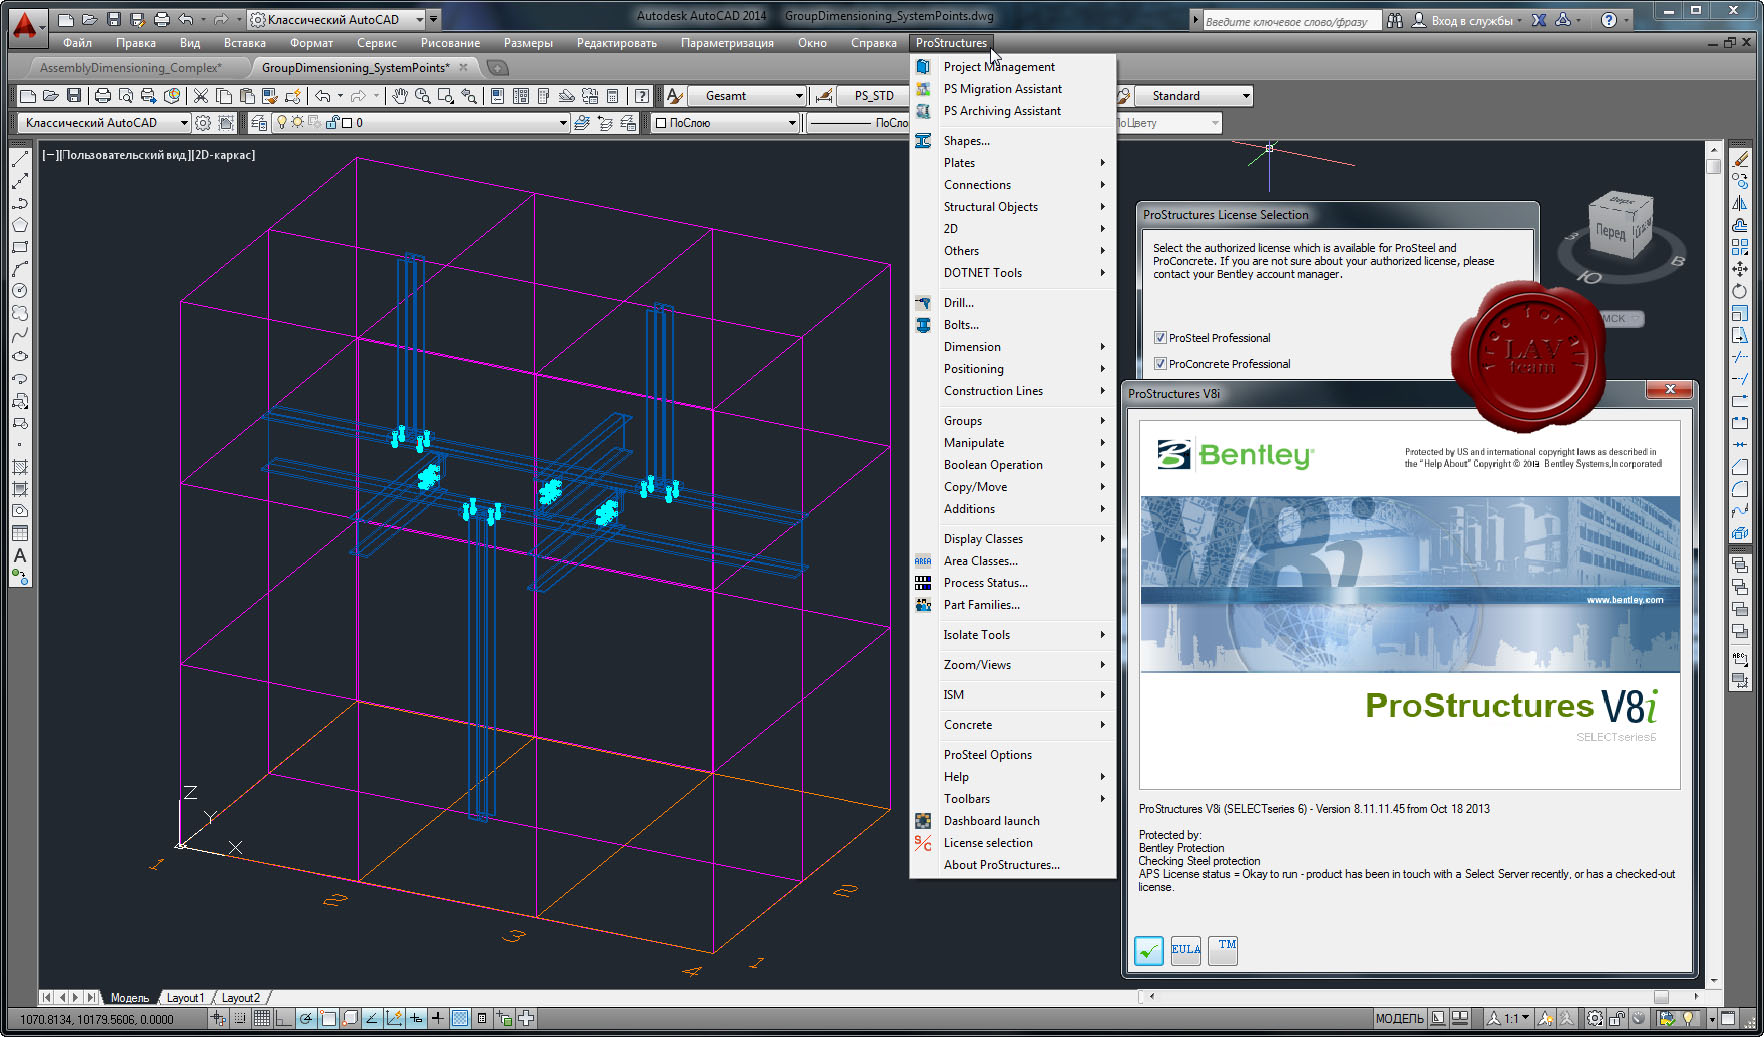Select the Multiline Text A tool

coord(19,555)
